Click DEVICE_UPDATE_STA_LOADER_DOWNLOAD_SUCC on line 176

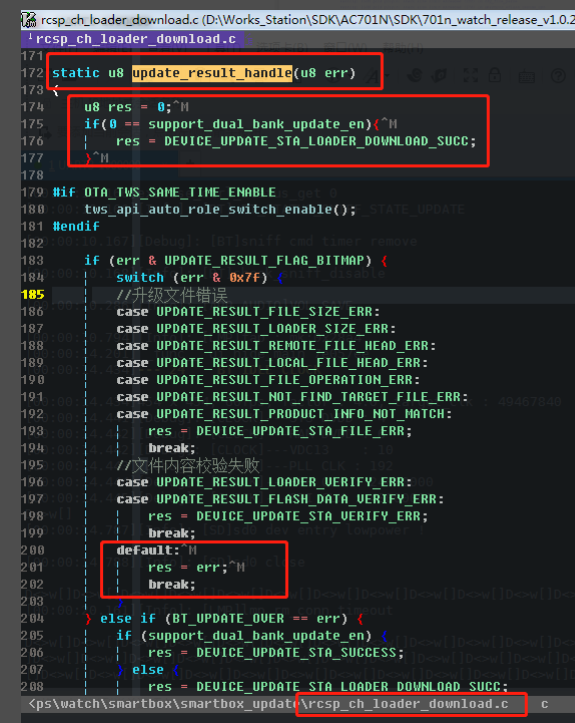tap(316, 141)
